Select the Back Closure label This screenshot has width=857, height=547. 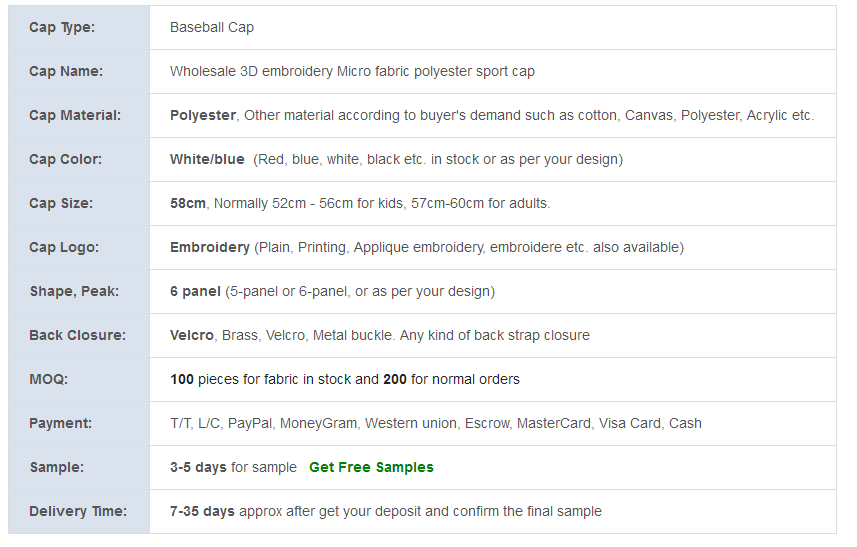tap(77, 336)
